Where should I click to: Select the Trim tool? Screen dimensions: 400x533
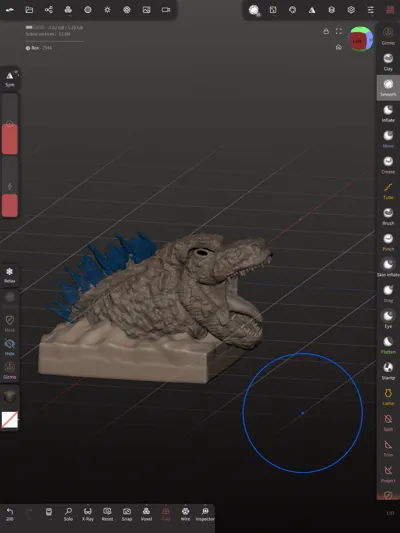[388, 448]
